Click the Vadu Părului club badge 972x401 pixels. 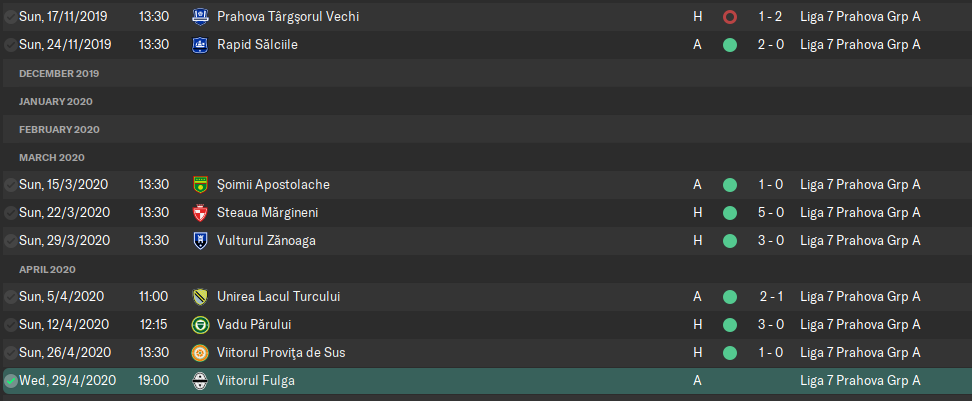coord(200,325)
